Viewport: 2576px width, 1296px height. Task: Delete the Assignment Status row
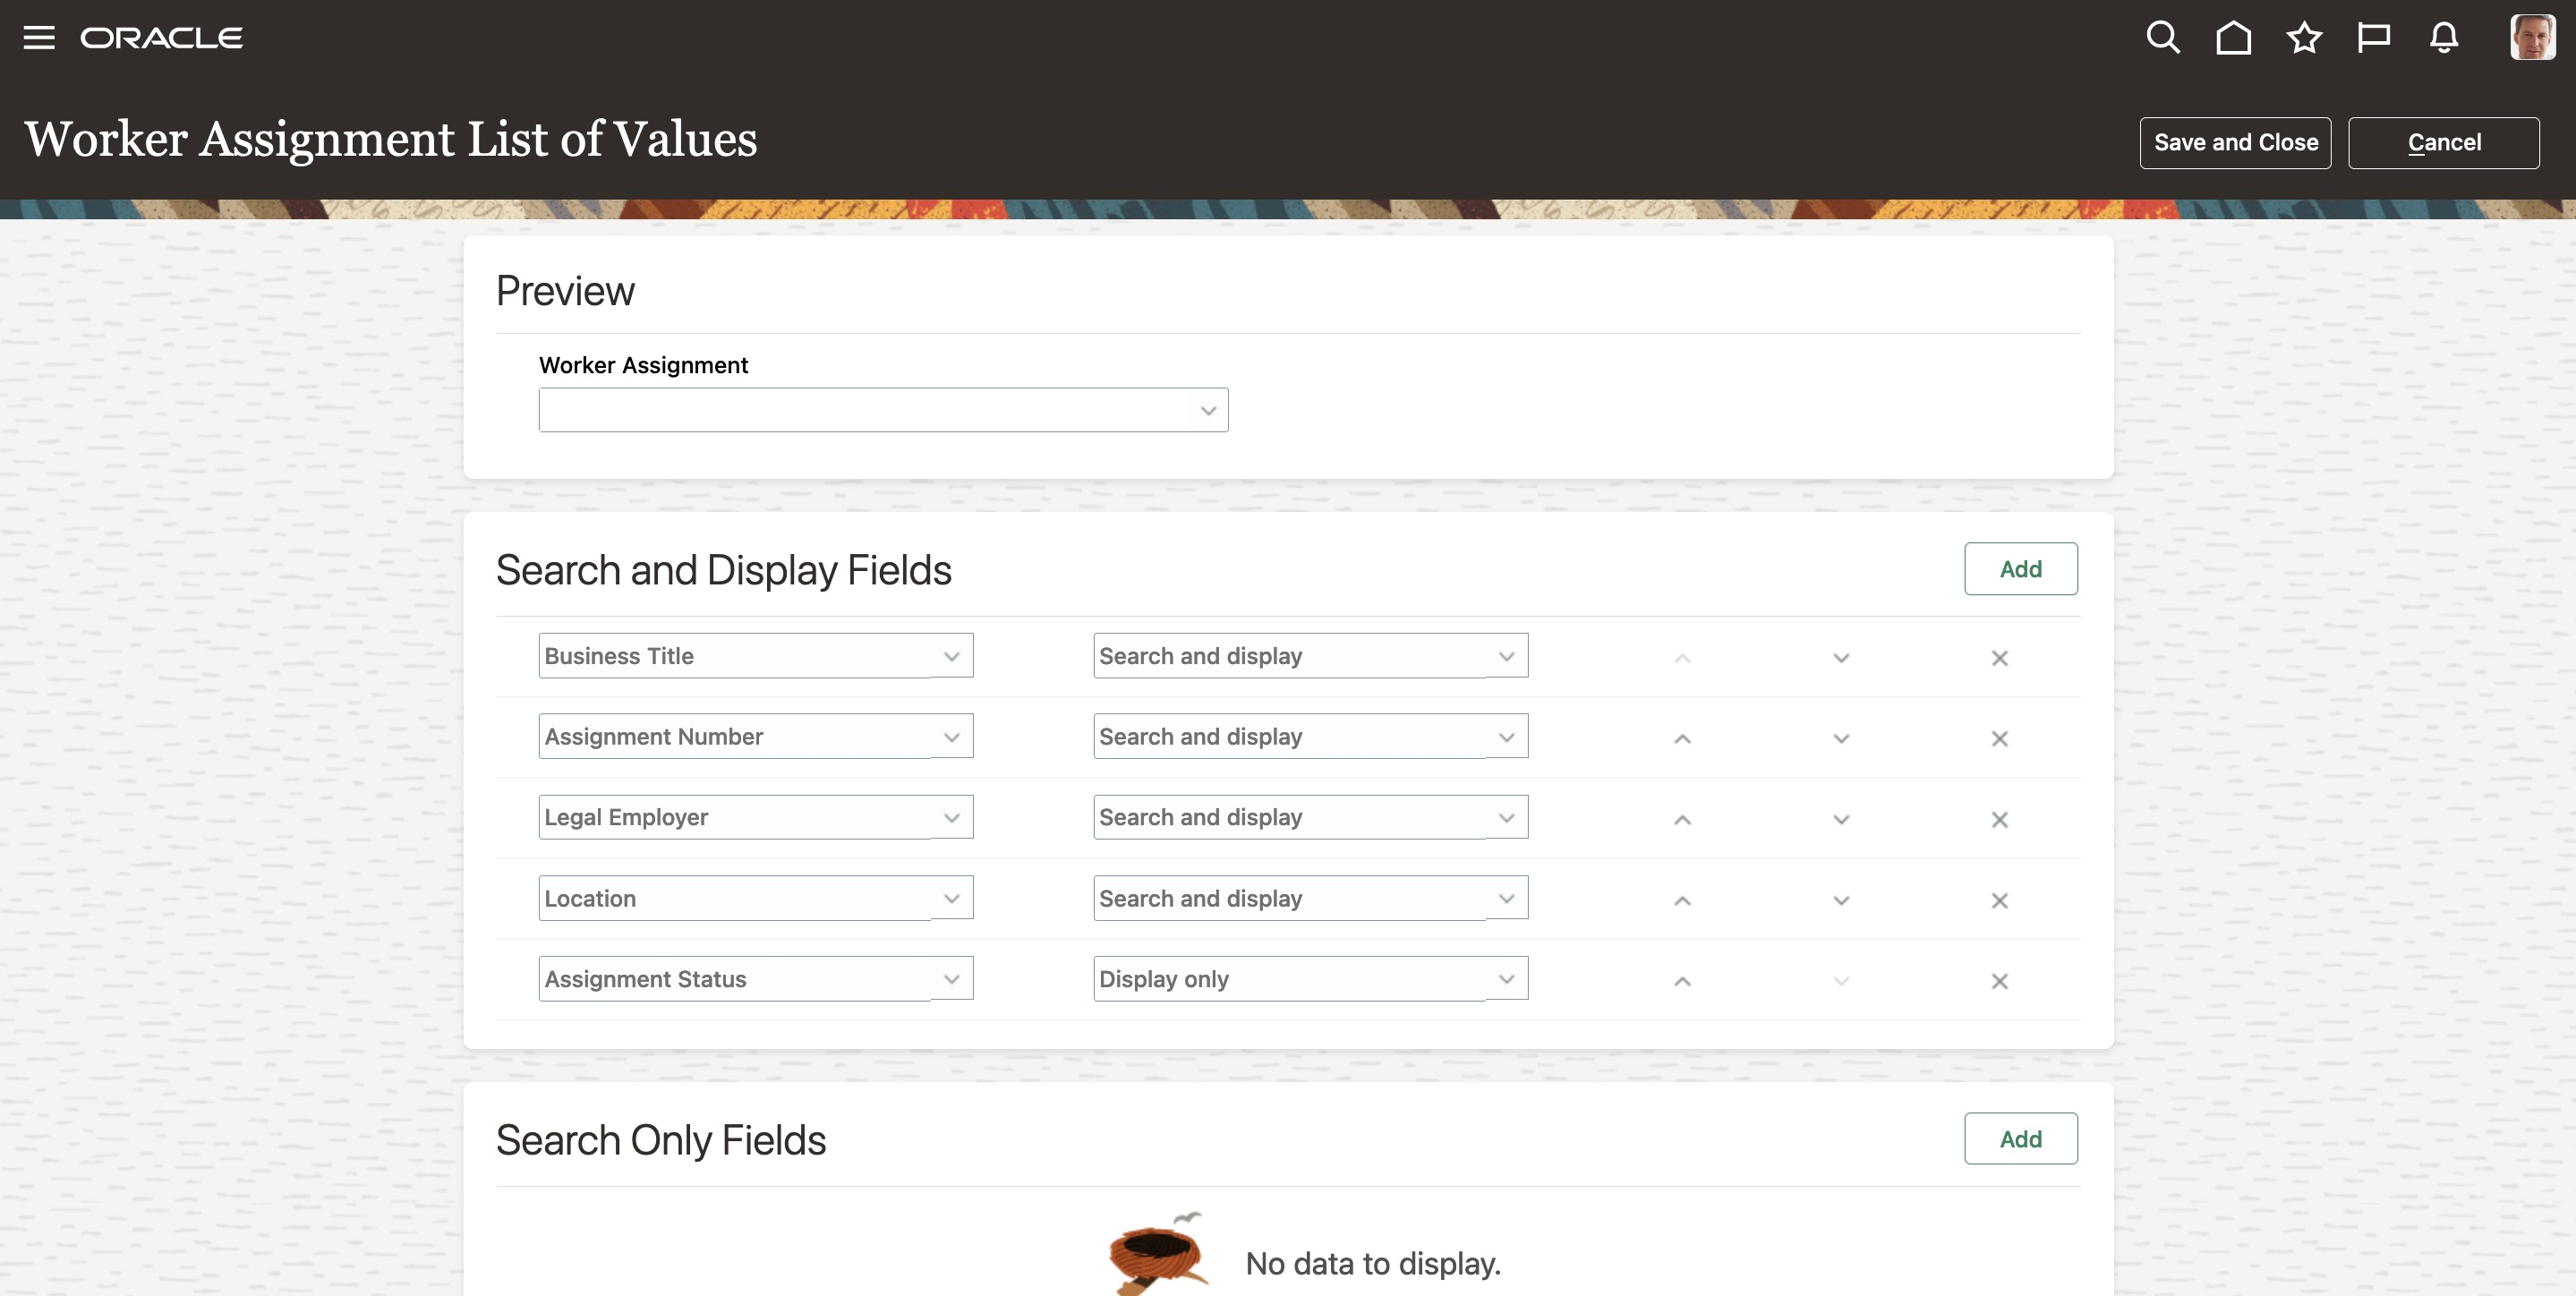click(x=1999, y=981)
